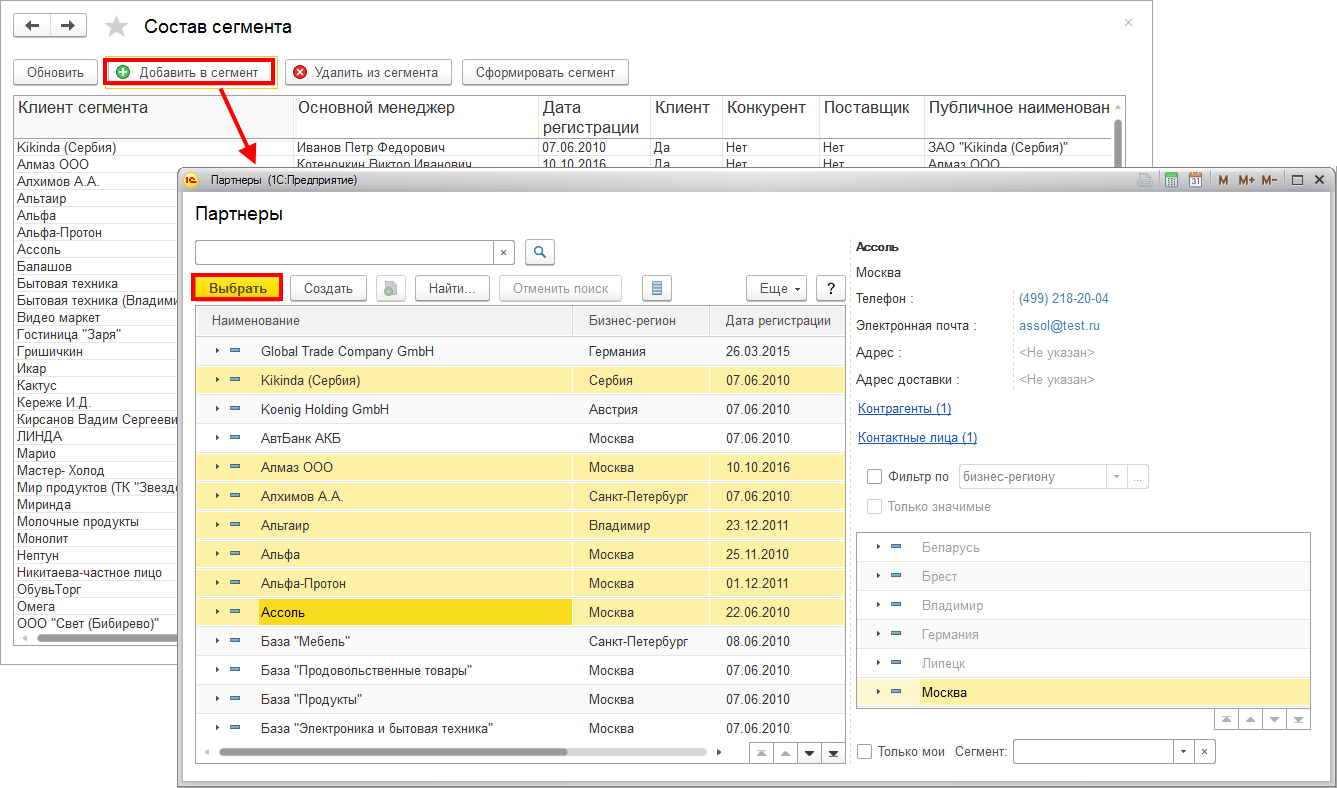1337x788 pixels.
Task: Click Добавить в сегмент button
Action: (x=190, y=72)
